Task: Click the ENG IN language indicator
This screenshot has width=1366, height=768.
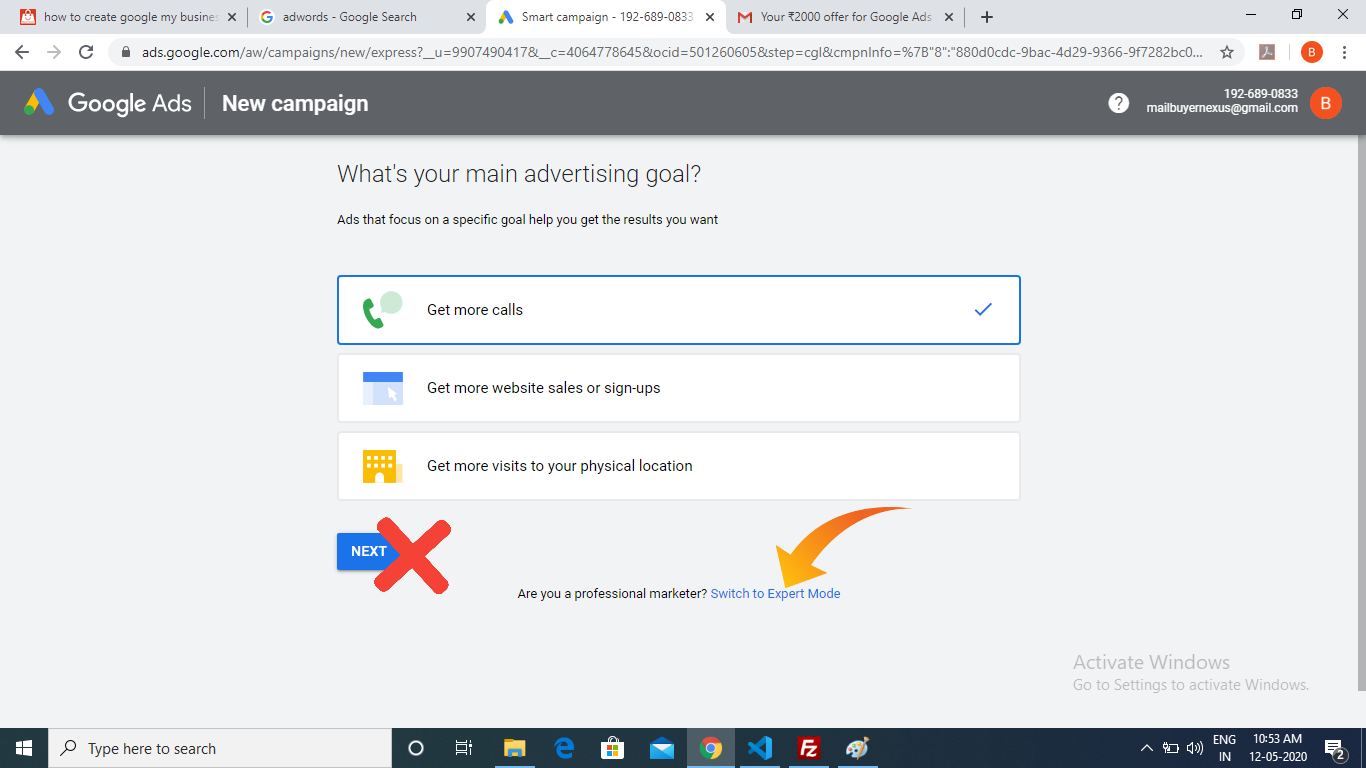Action: (x=1224, y=748)
